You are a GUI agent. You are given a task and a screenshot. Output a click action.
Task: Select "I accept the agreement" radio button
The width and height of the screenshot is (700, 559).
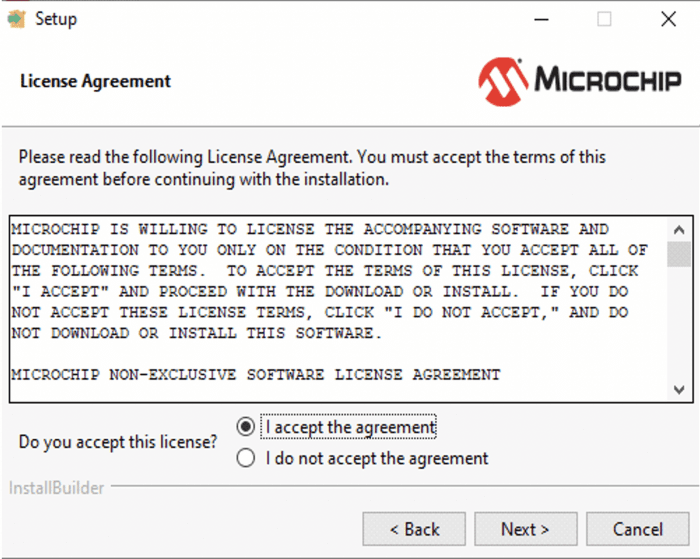(245, 427)
